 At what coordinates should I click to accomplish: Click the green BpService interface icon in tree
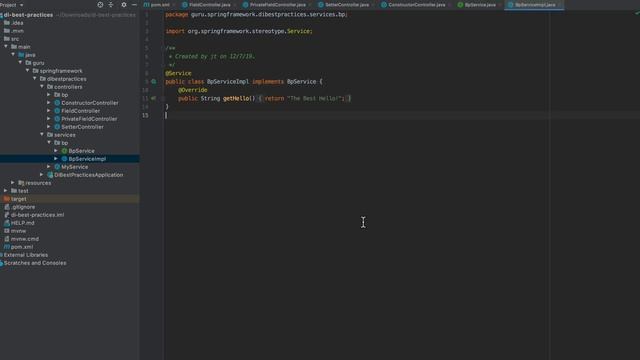tap(64, 151)
